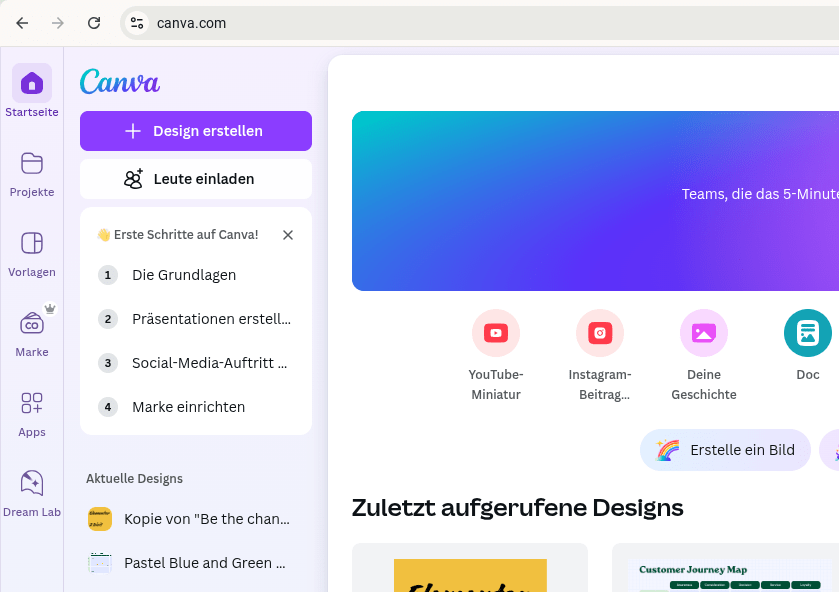Open the Apps section

(x=32, y=411)
